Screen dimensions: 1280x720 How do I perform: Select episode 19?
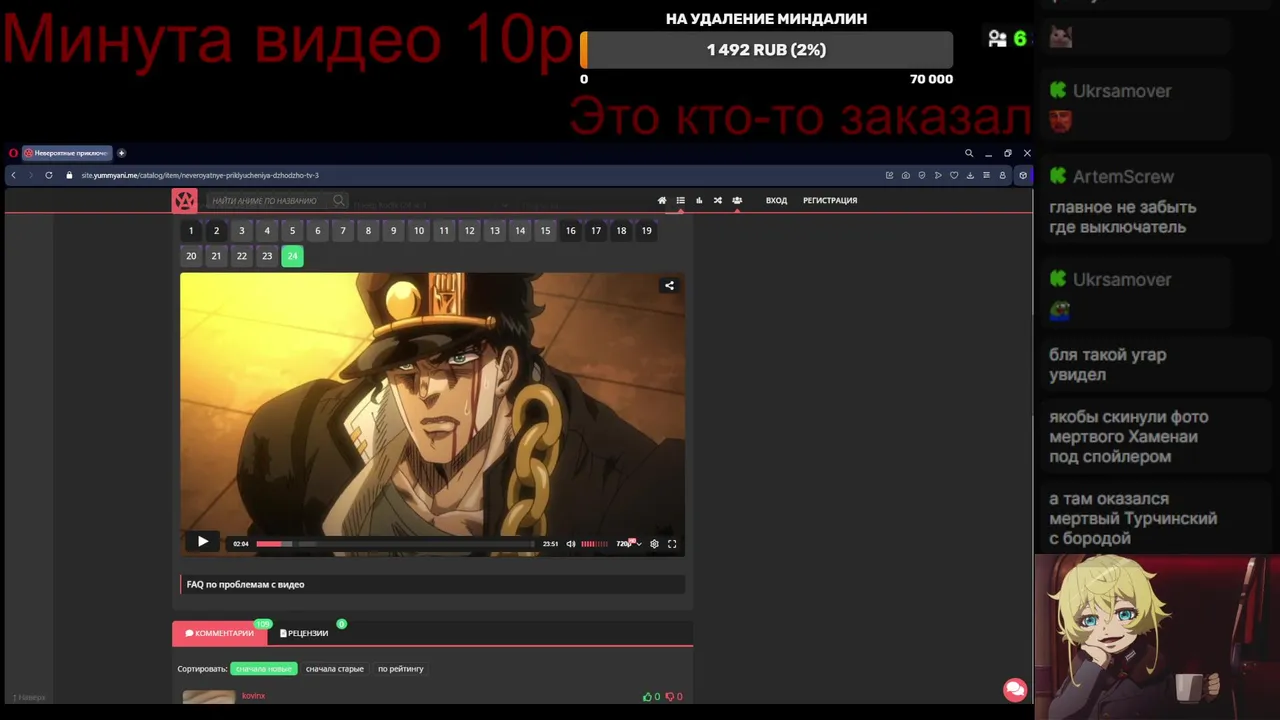pos(646,231)
